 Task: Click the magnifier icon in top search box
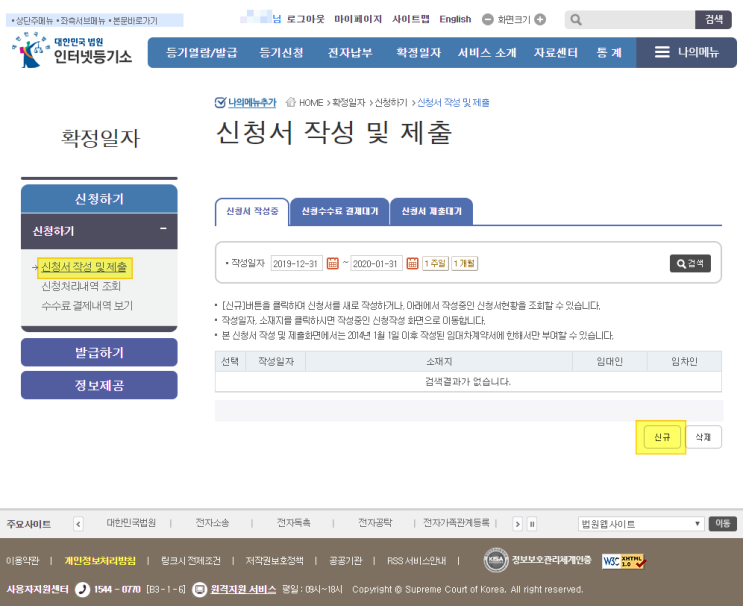pyautogui.click(x=576, y=20)
